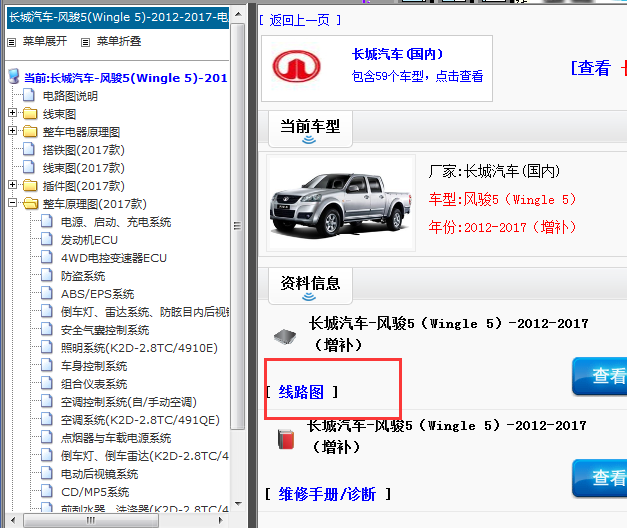This screenshot has height=528, width=627.
Task: Click the tree panel vertical scrollbar thumb
Action: 238,226
